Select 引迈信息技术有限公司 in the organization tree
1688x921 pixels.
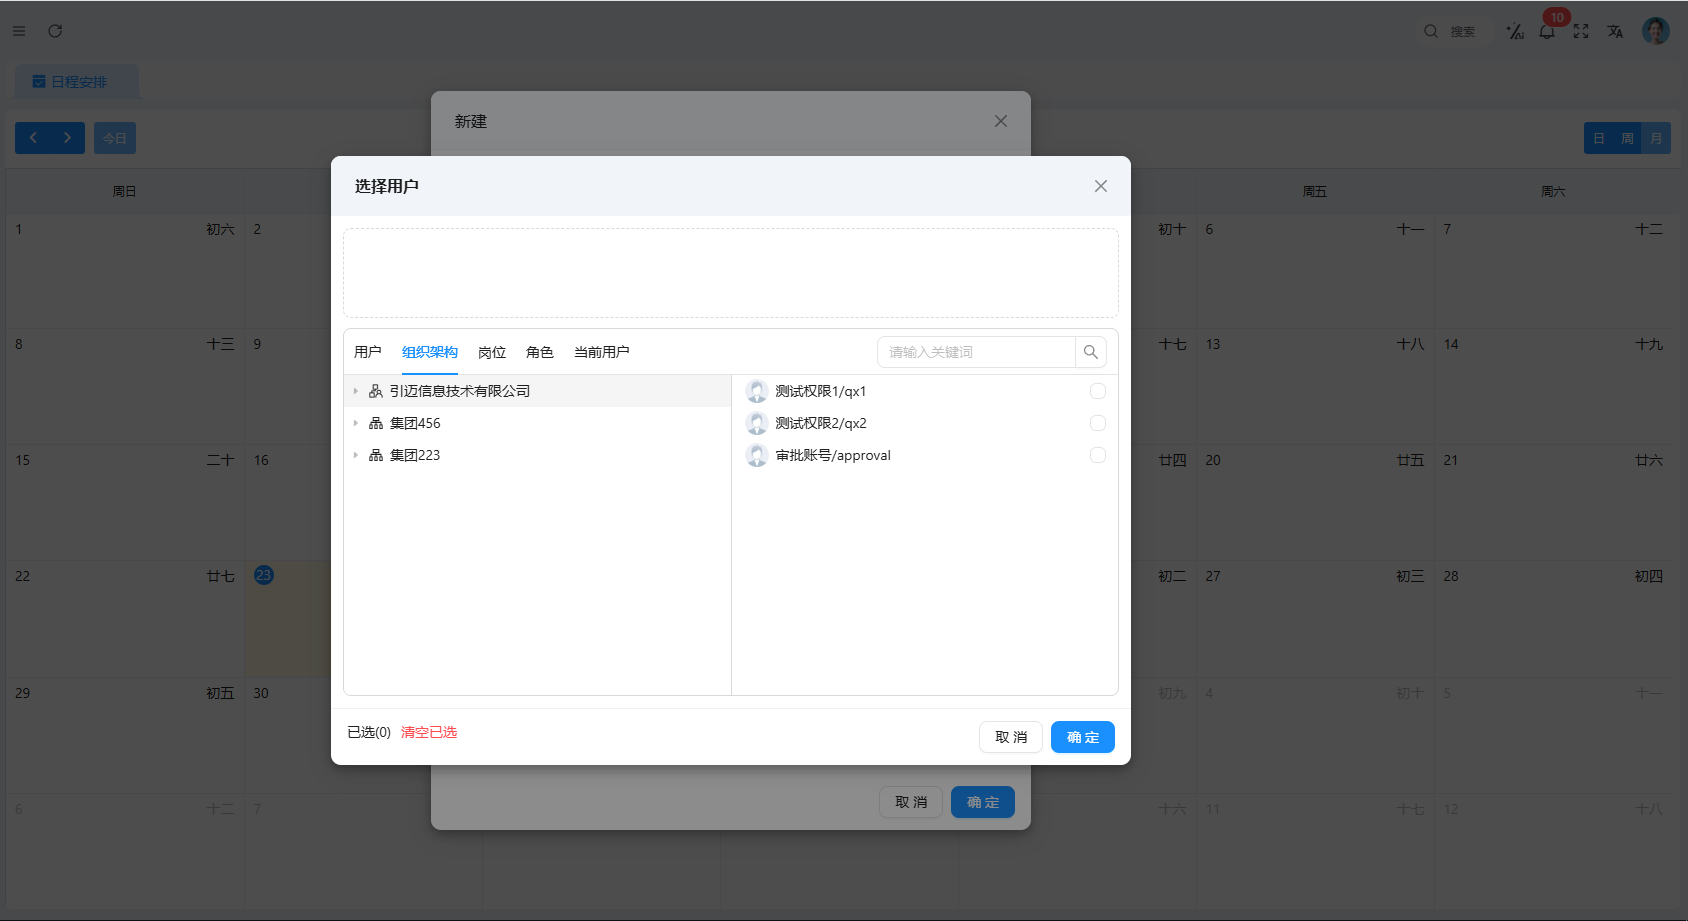460,391
